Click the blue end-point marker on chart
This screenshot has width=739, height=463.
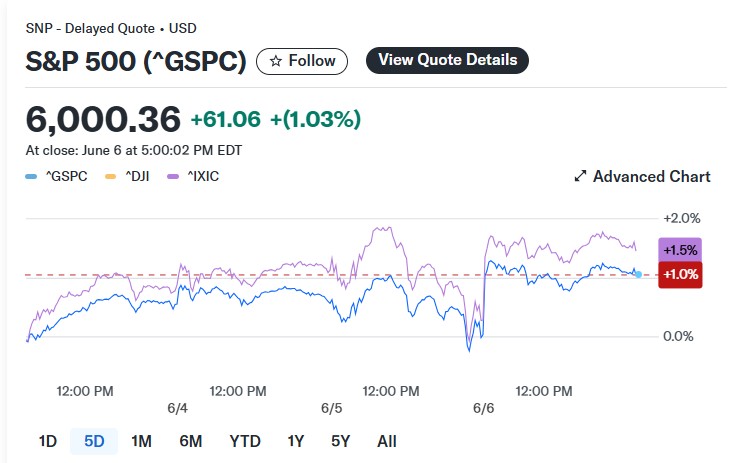pos(638,274)
